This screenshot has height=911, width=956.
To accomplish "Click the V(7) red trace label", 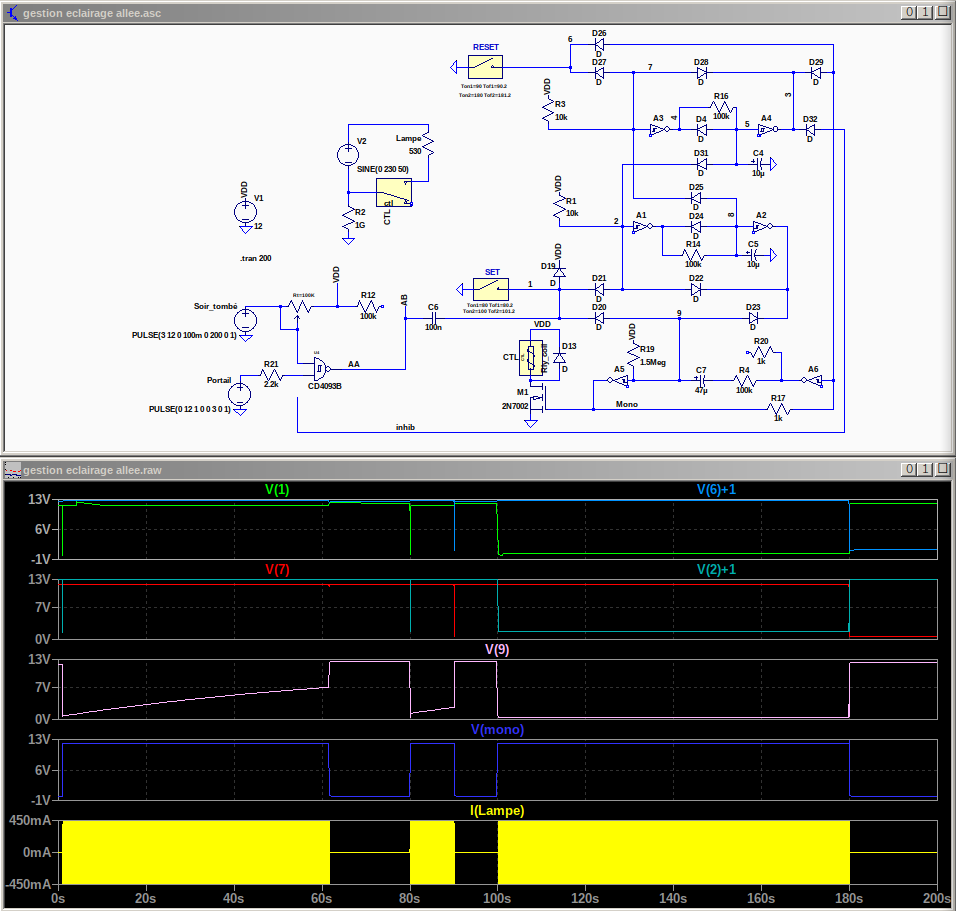I will pos(277,569).
